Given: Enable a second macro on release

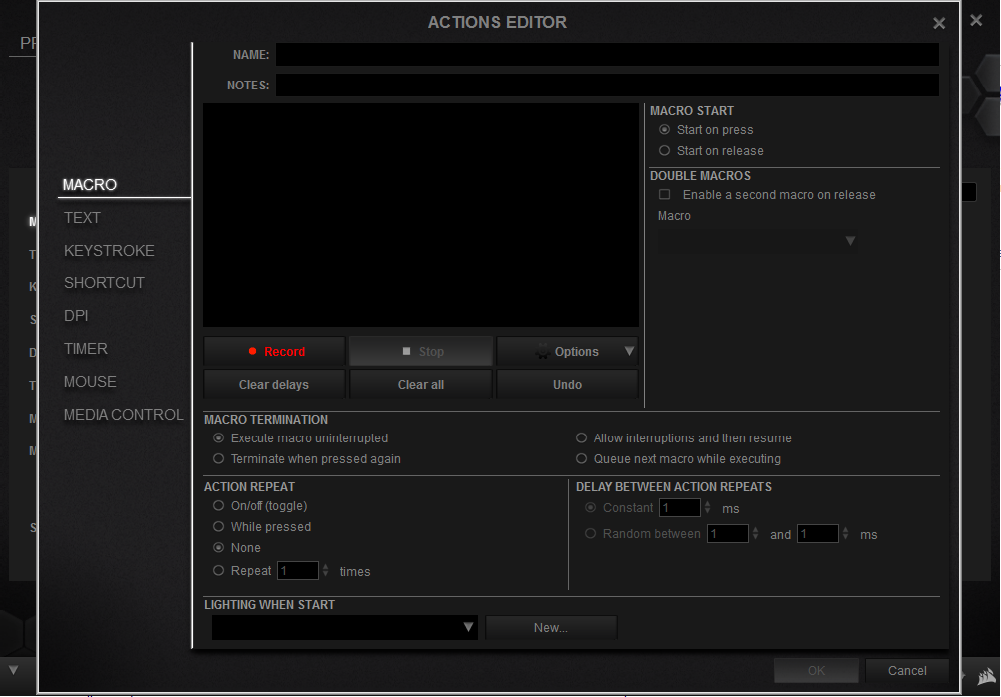Looking at the screenshot, I should pyautogui.click(x=665, y=195).
